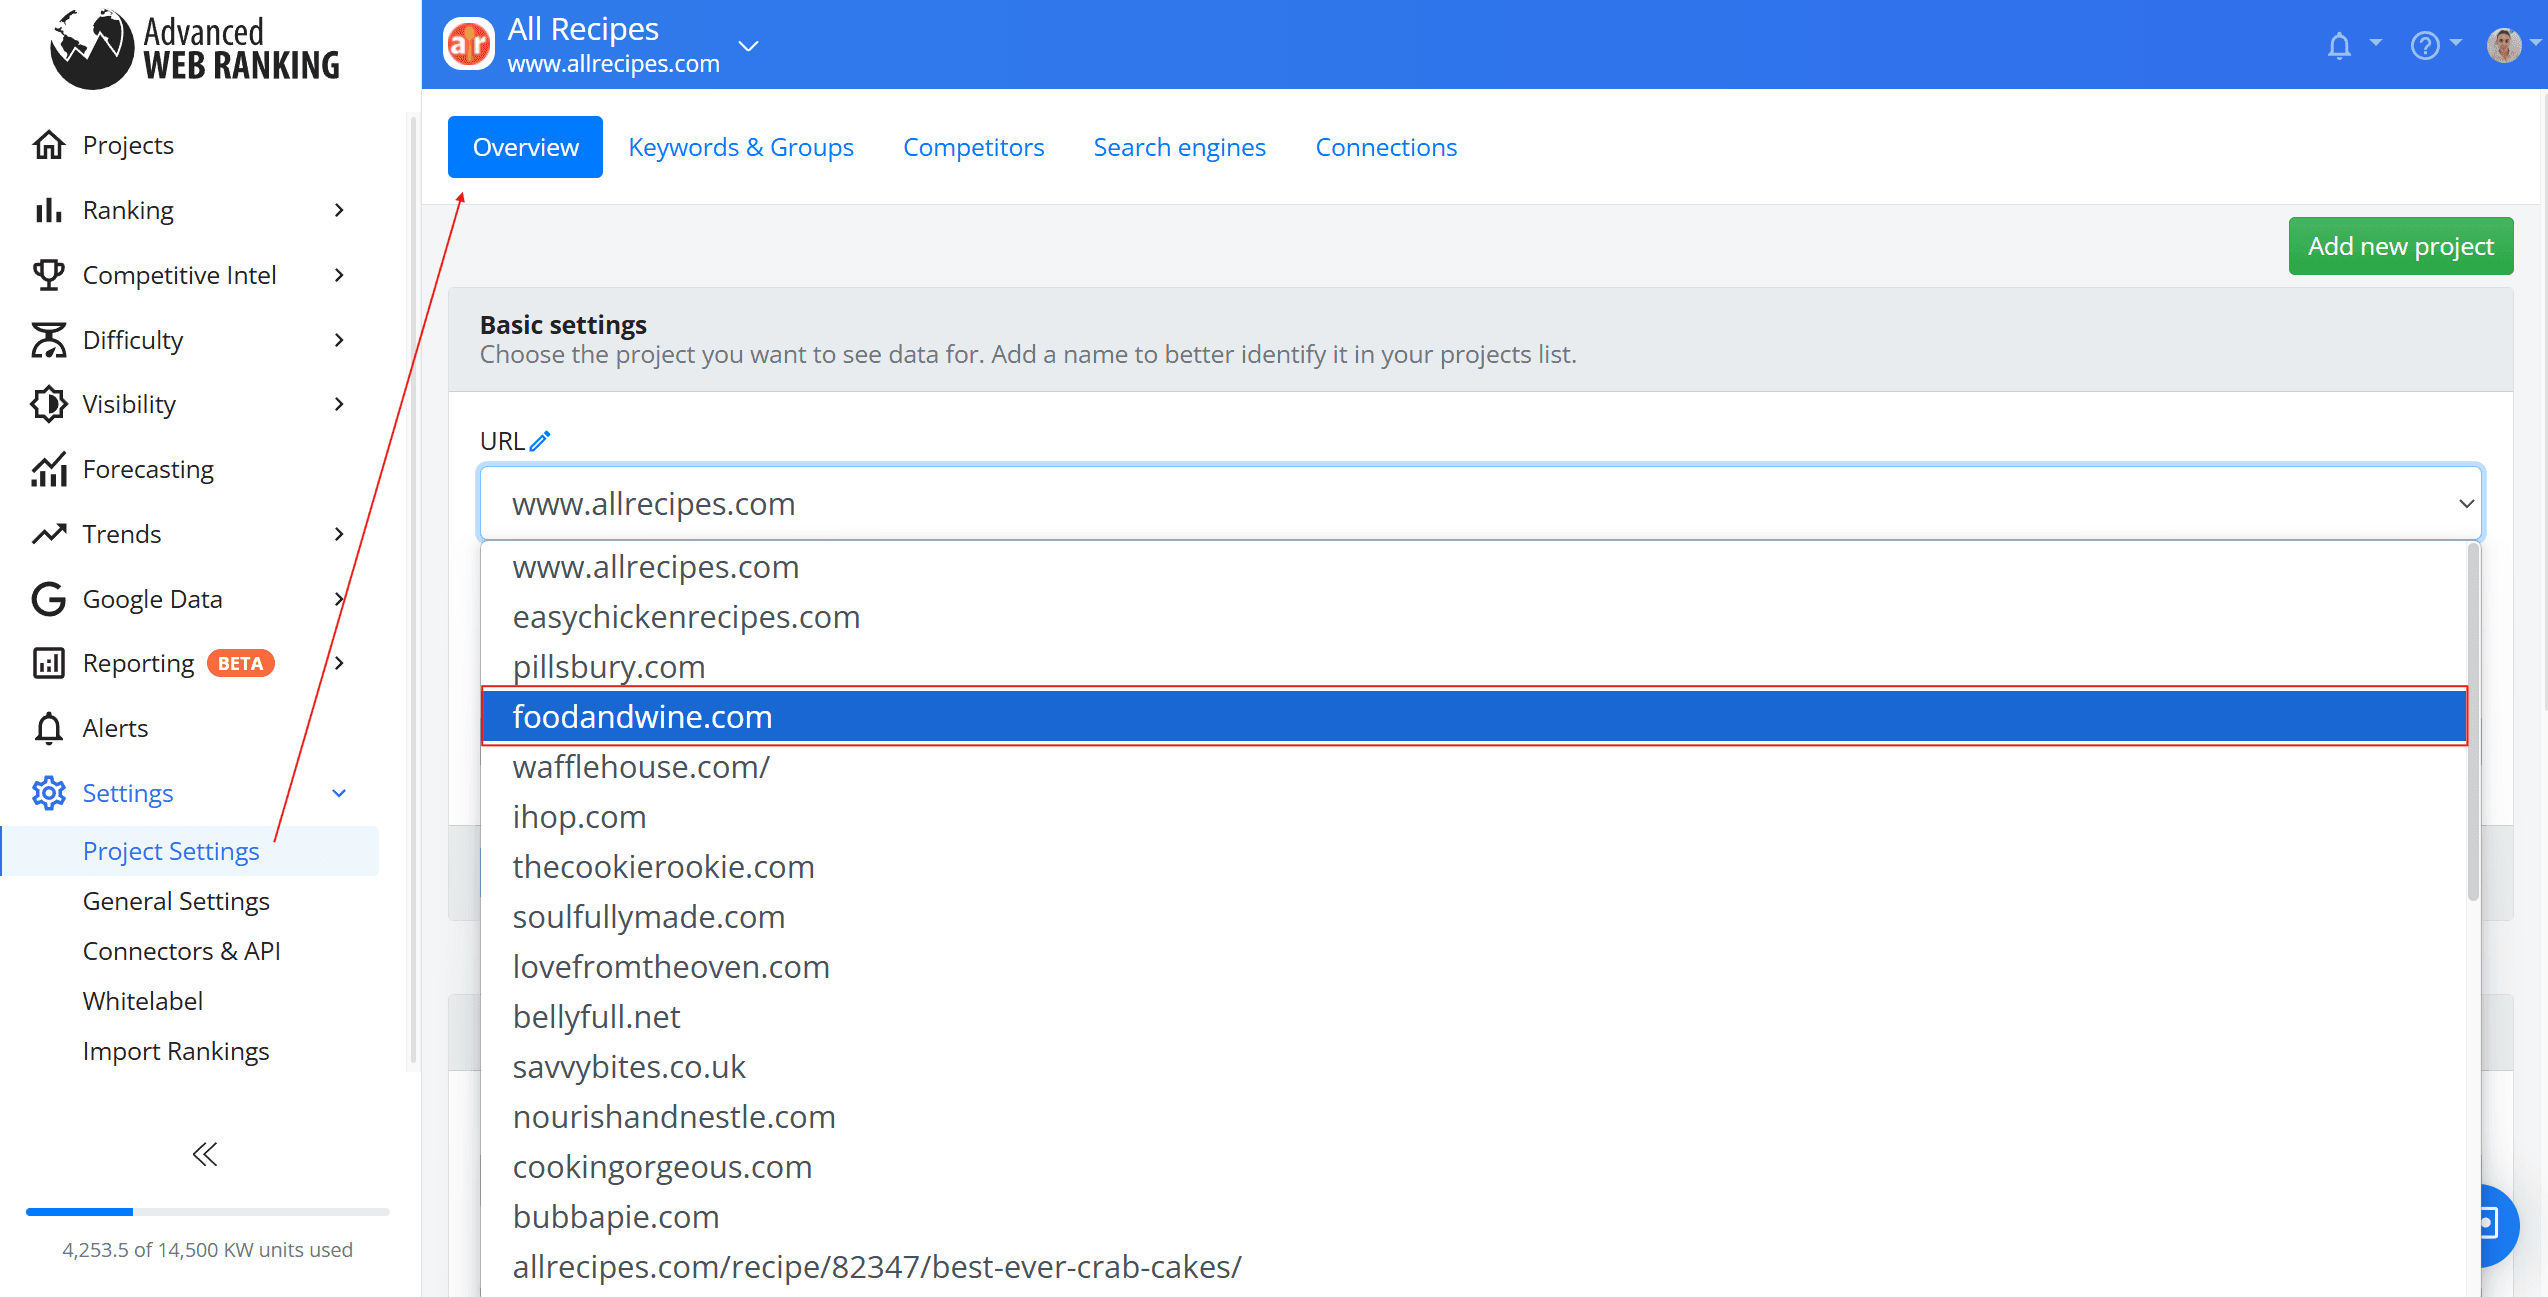Select cookingorgeous.com option
2548x1297 pixels.
[x=1474, y=1167]
